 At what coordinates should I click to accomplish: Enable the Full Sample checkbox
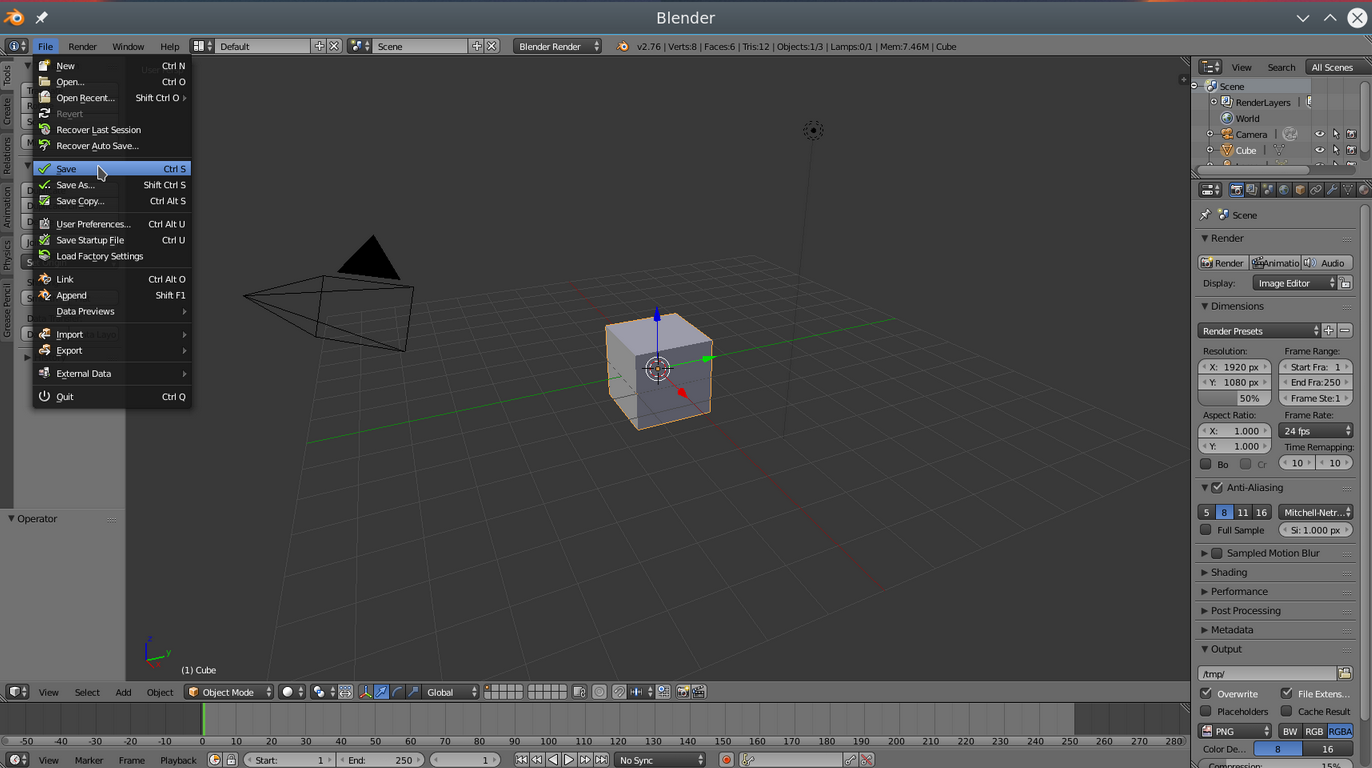tap(1206, 530)
